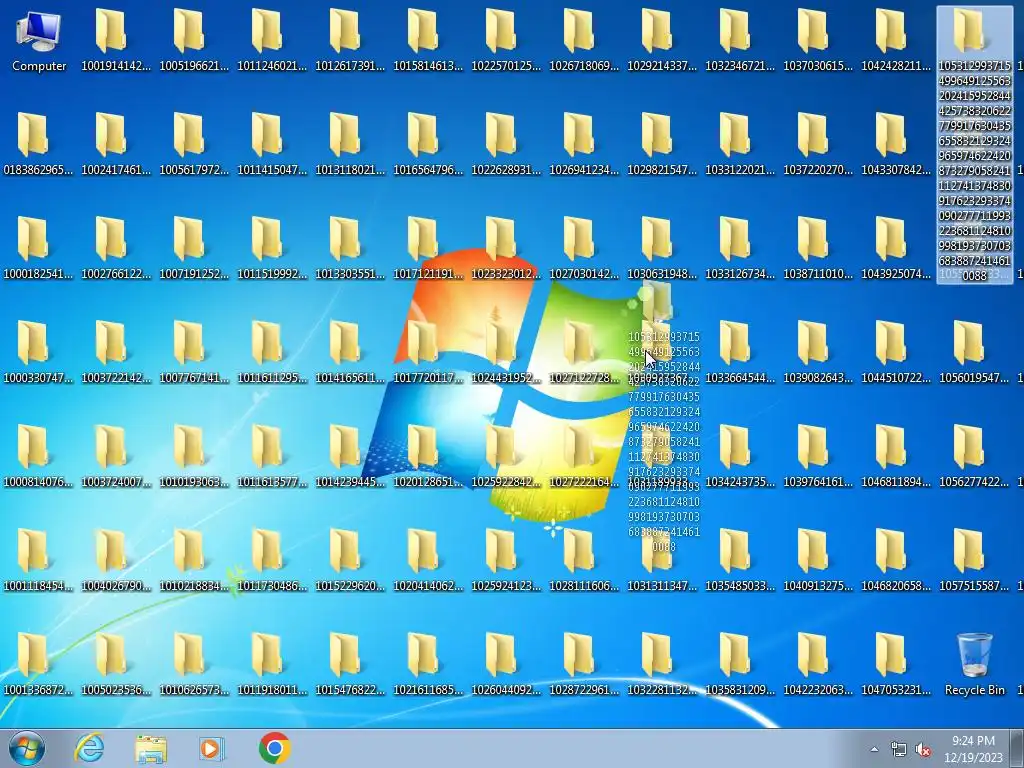This screenshot has height=768, width=1024.
Task: Select folder 1000182541...
Action: (x=38, y=248)
